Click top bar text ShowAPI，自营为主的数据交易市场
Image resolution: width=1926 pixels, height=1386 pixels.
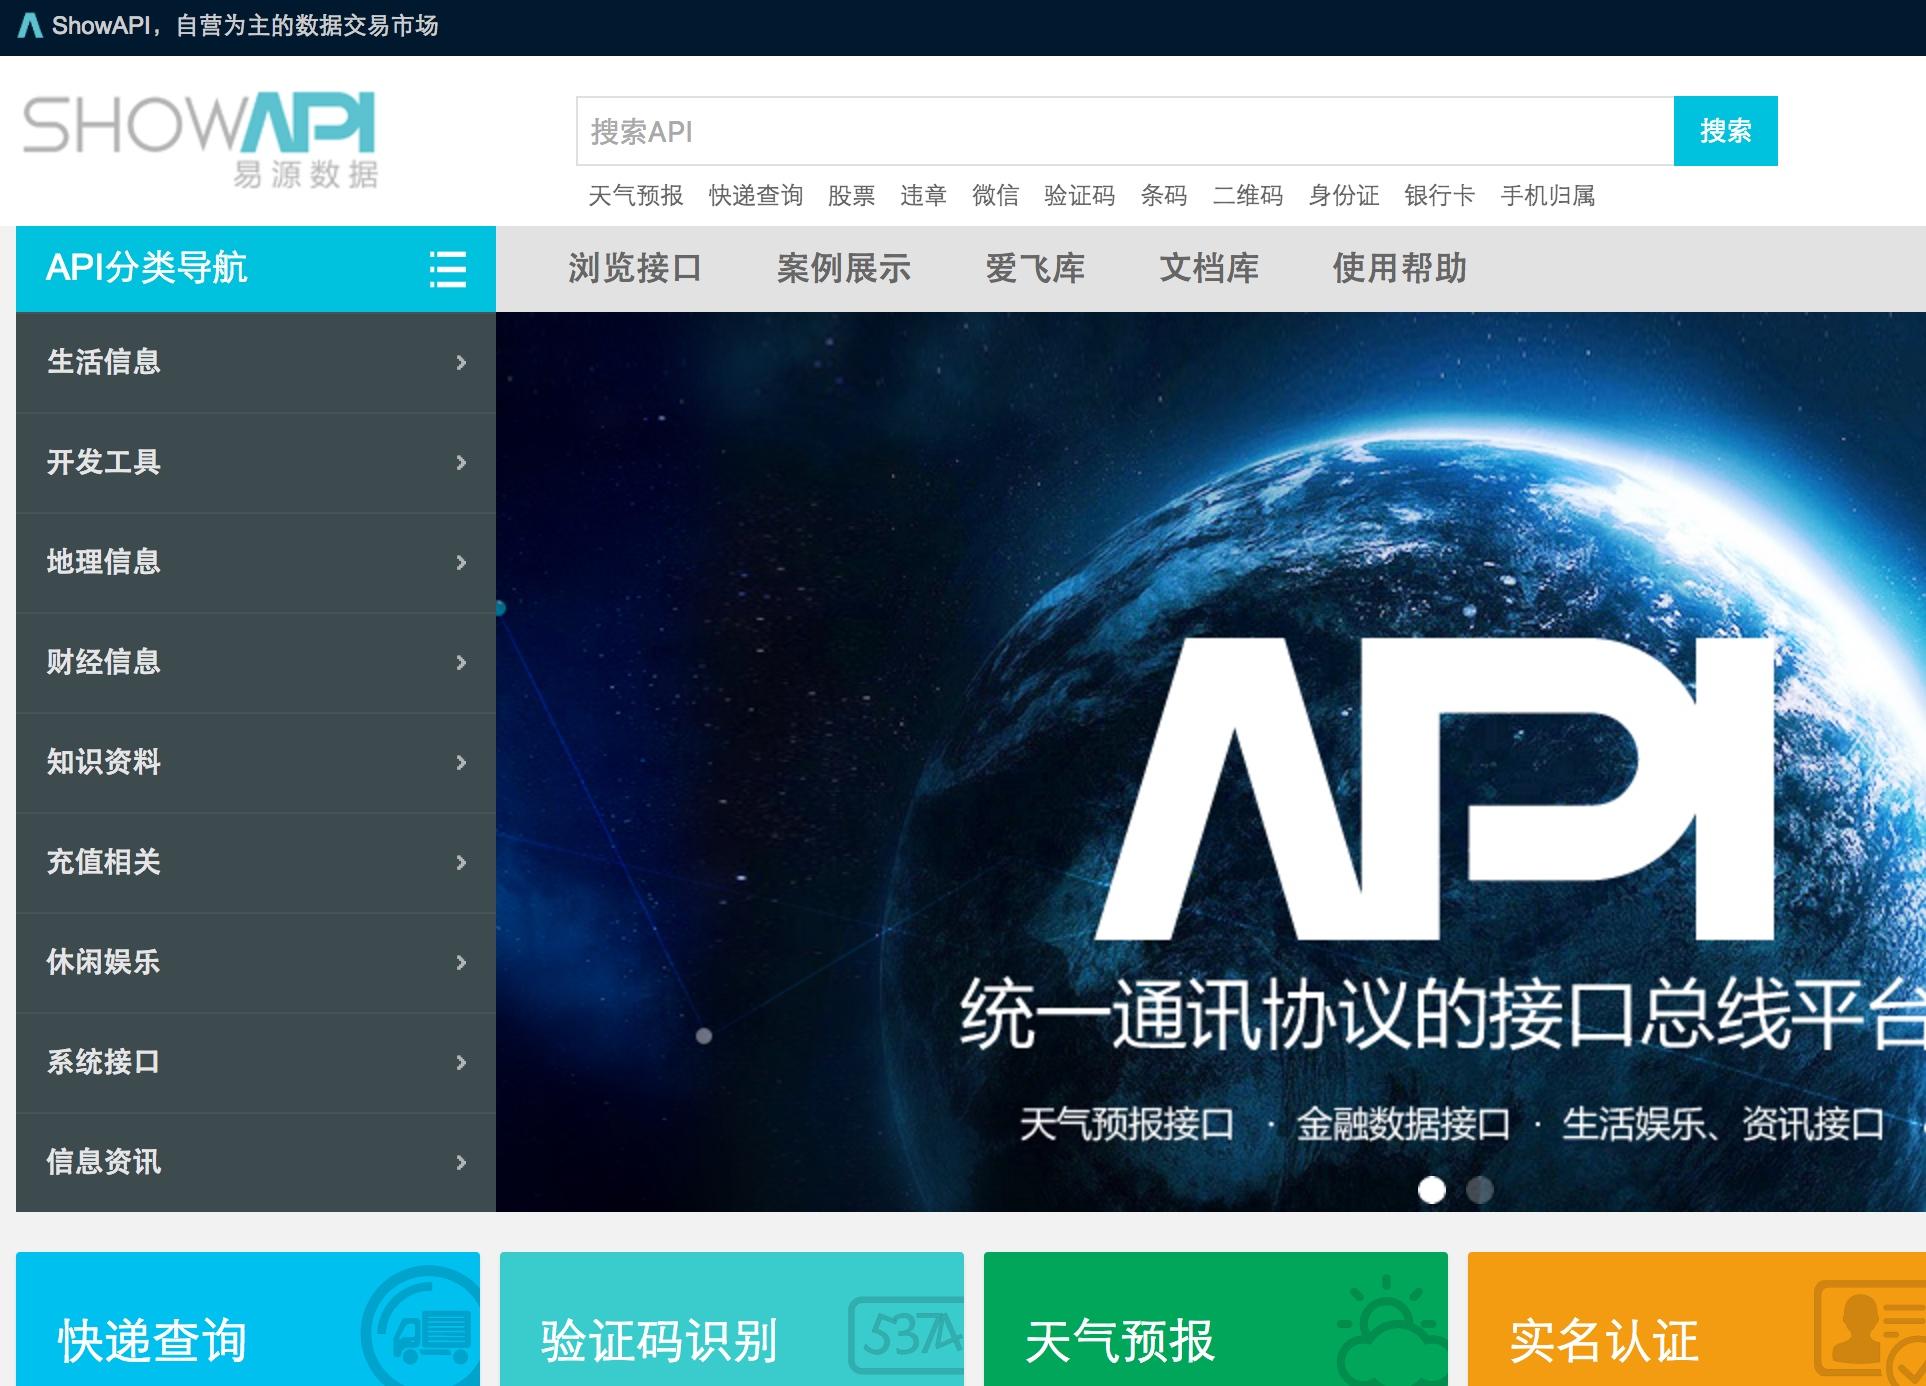(x=245, y=25)
